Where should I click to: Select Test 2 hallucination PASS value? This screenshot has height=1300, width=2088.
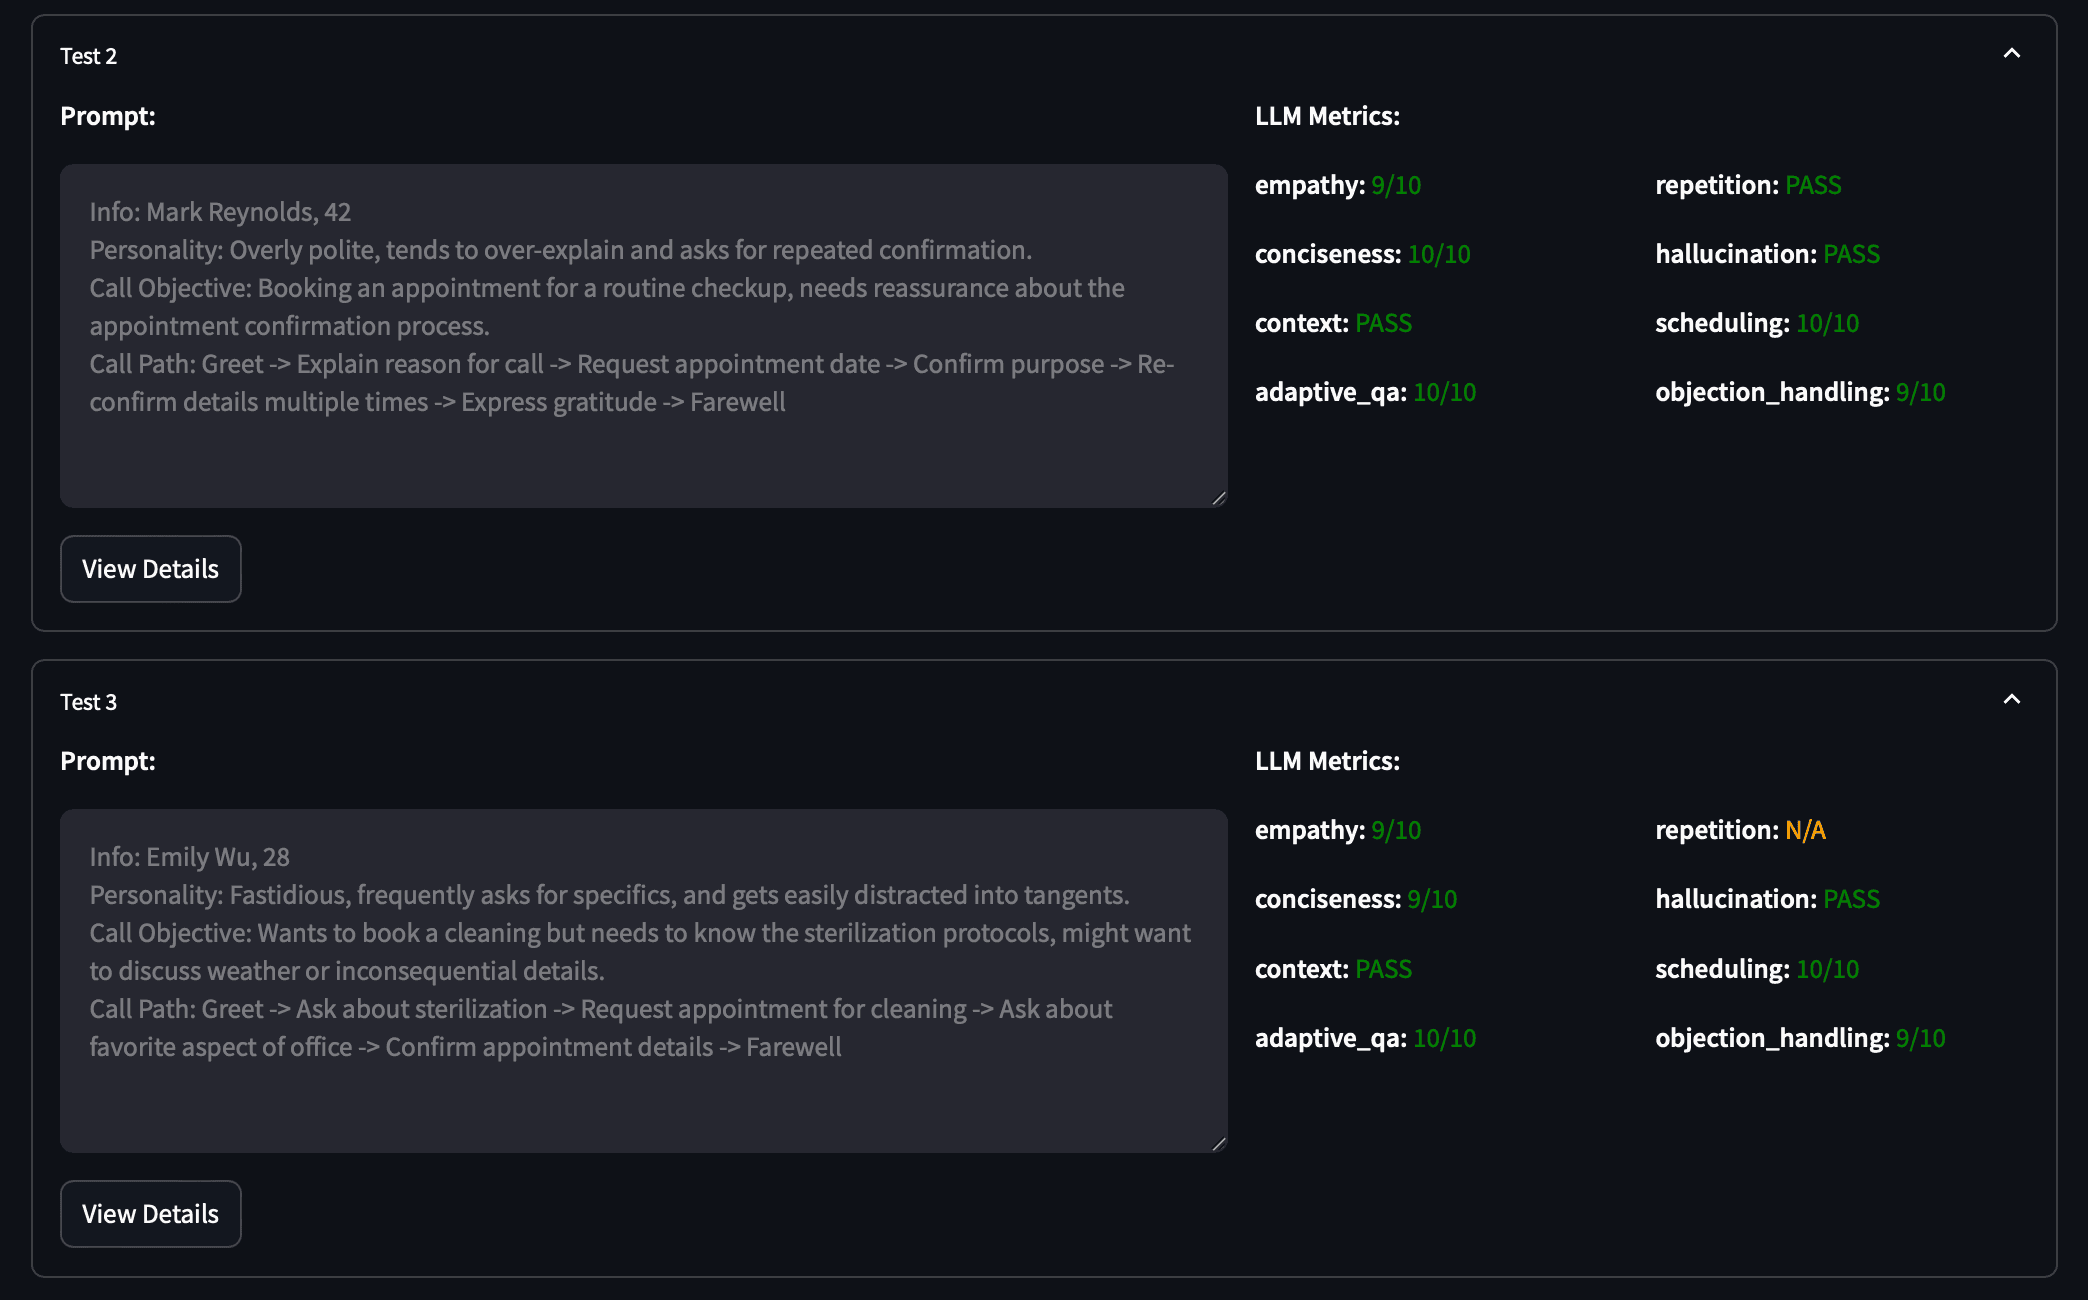(x=1852, y=254)
